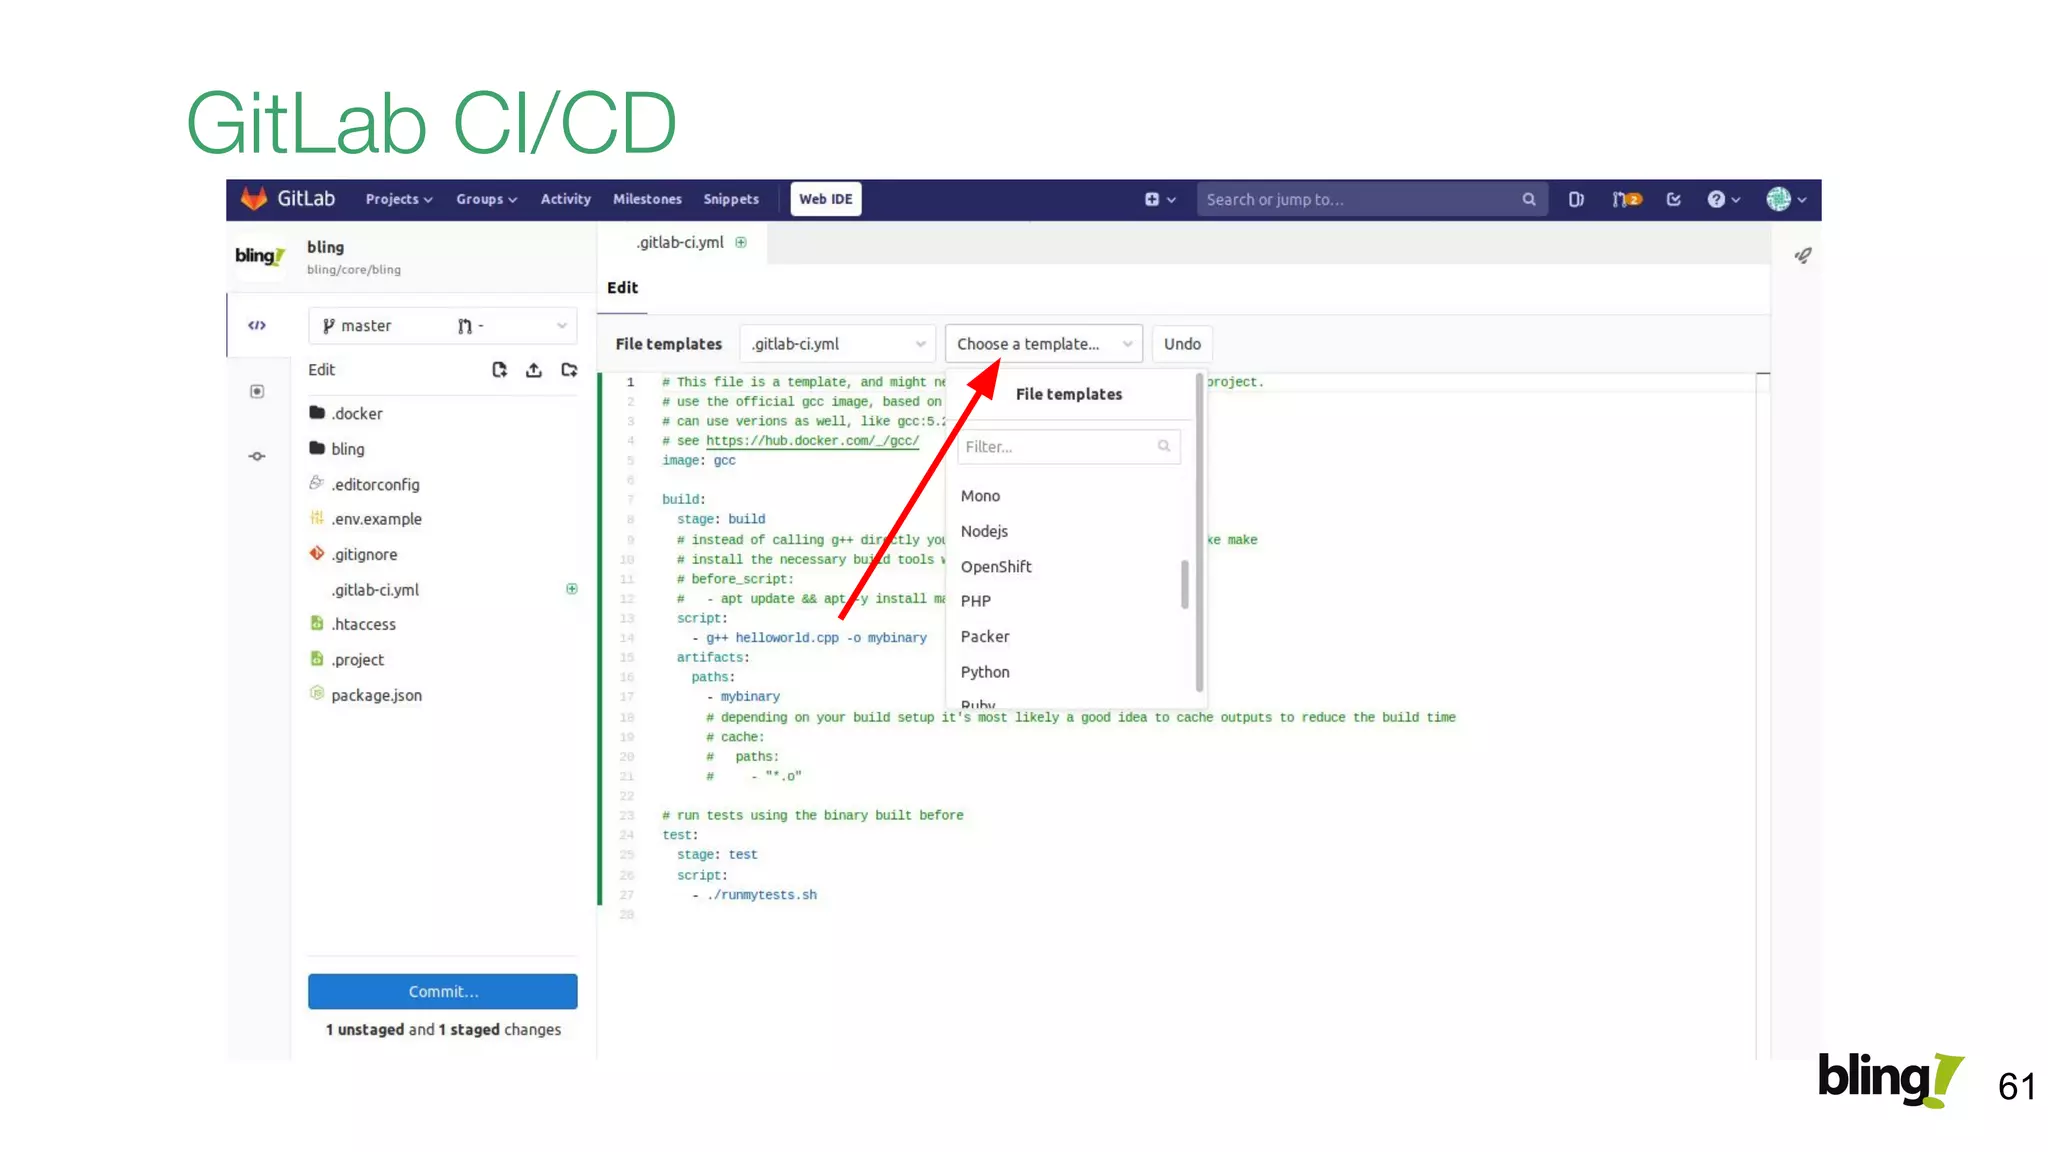Click the bling/core/bling project path
The width and height of the screenshot is (2048, 1152).
(x=354, y=270)
